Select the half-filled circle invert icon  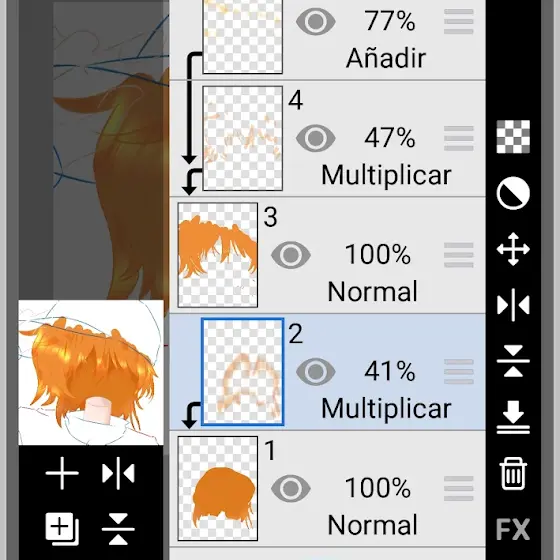(513, 193)
